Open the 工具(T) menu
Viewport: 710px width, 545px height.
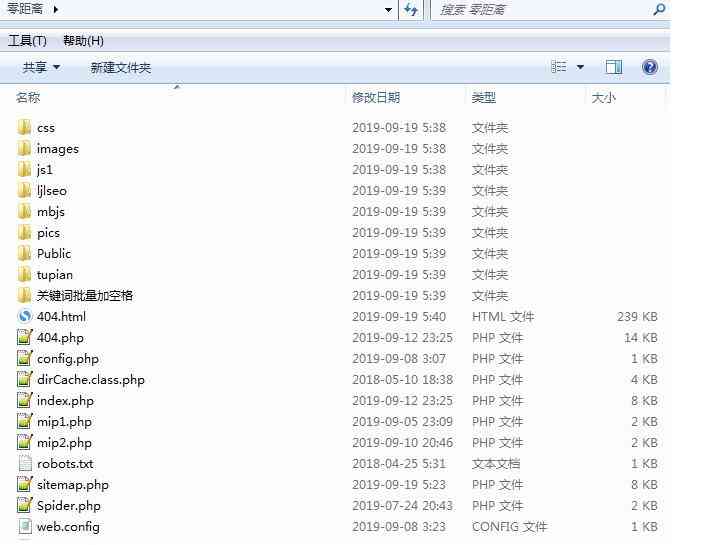(27, 41)
